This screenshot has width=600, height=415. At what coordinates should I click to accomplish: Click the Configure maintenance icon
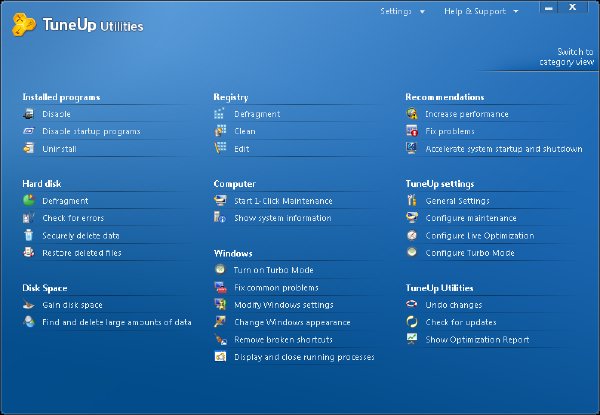pos(412,218)
